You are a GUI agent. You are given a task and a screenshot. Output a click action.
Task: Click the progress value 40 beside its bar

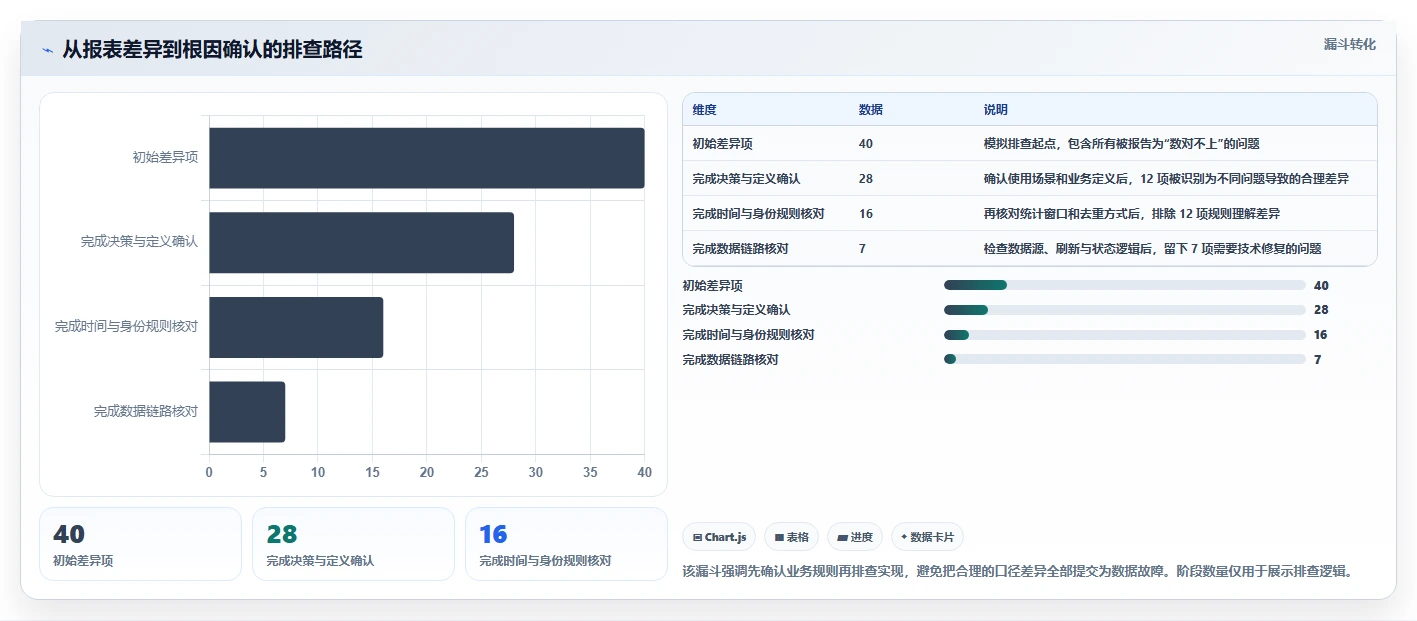click(1321, 286)
